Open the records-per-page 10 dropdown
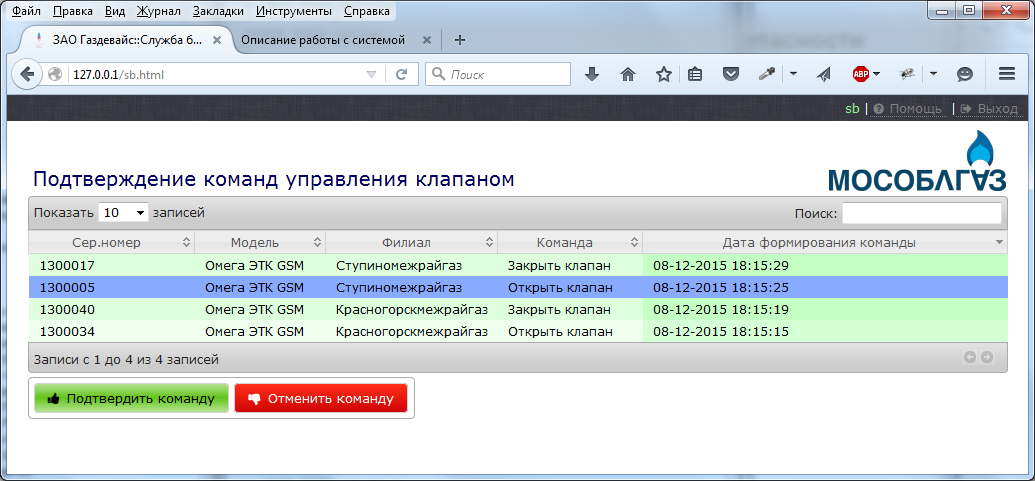 click(123, 212)
